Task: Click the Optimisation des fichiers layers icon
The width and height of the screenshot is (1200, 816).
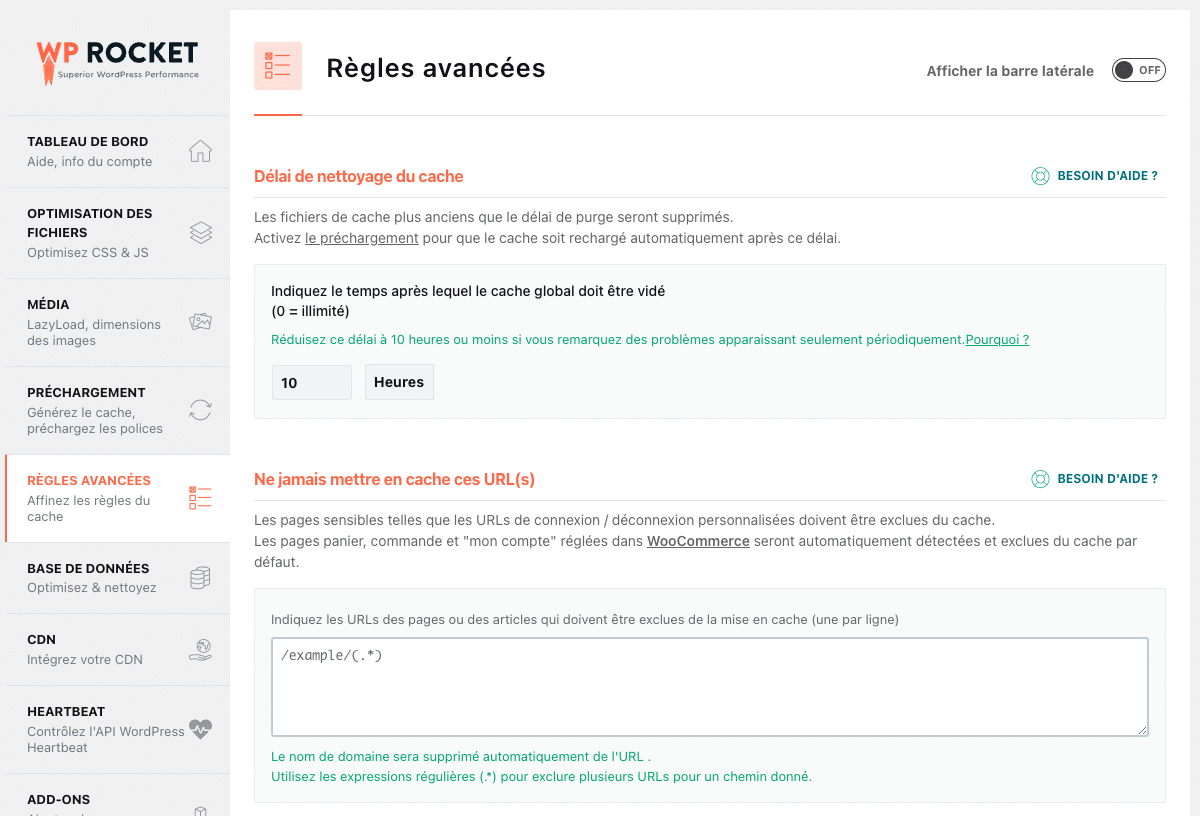Action: click(x=200, y=232)
